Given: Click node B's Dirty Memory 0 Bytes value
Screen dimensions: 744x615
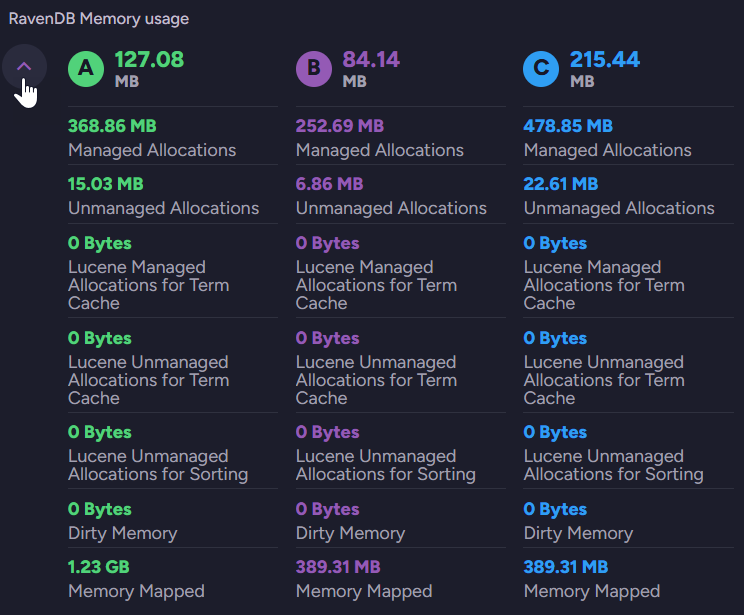Looking at the screenshot, I should coord(327,509).
